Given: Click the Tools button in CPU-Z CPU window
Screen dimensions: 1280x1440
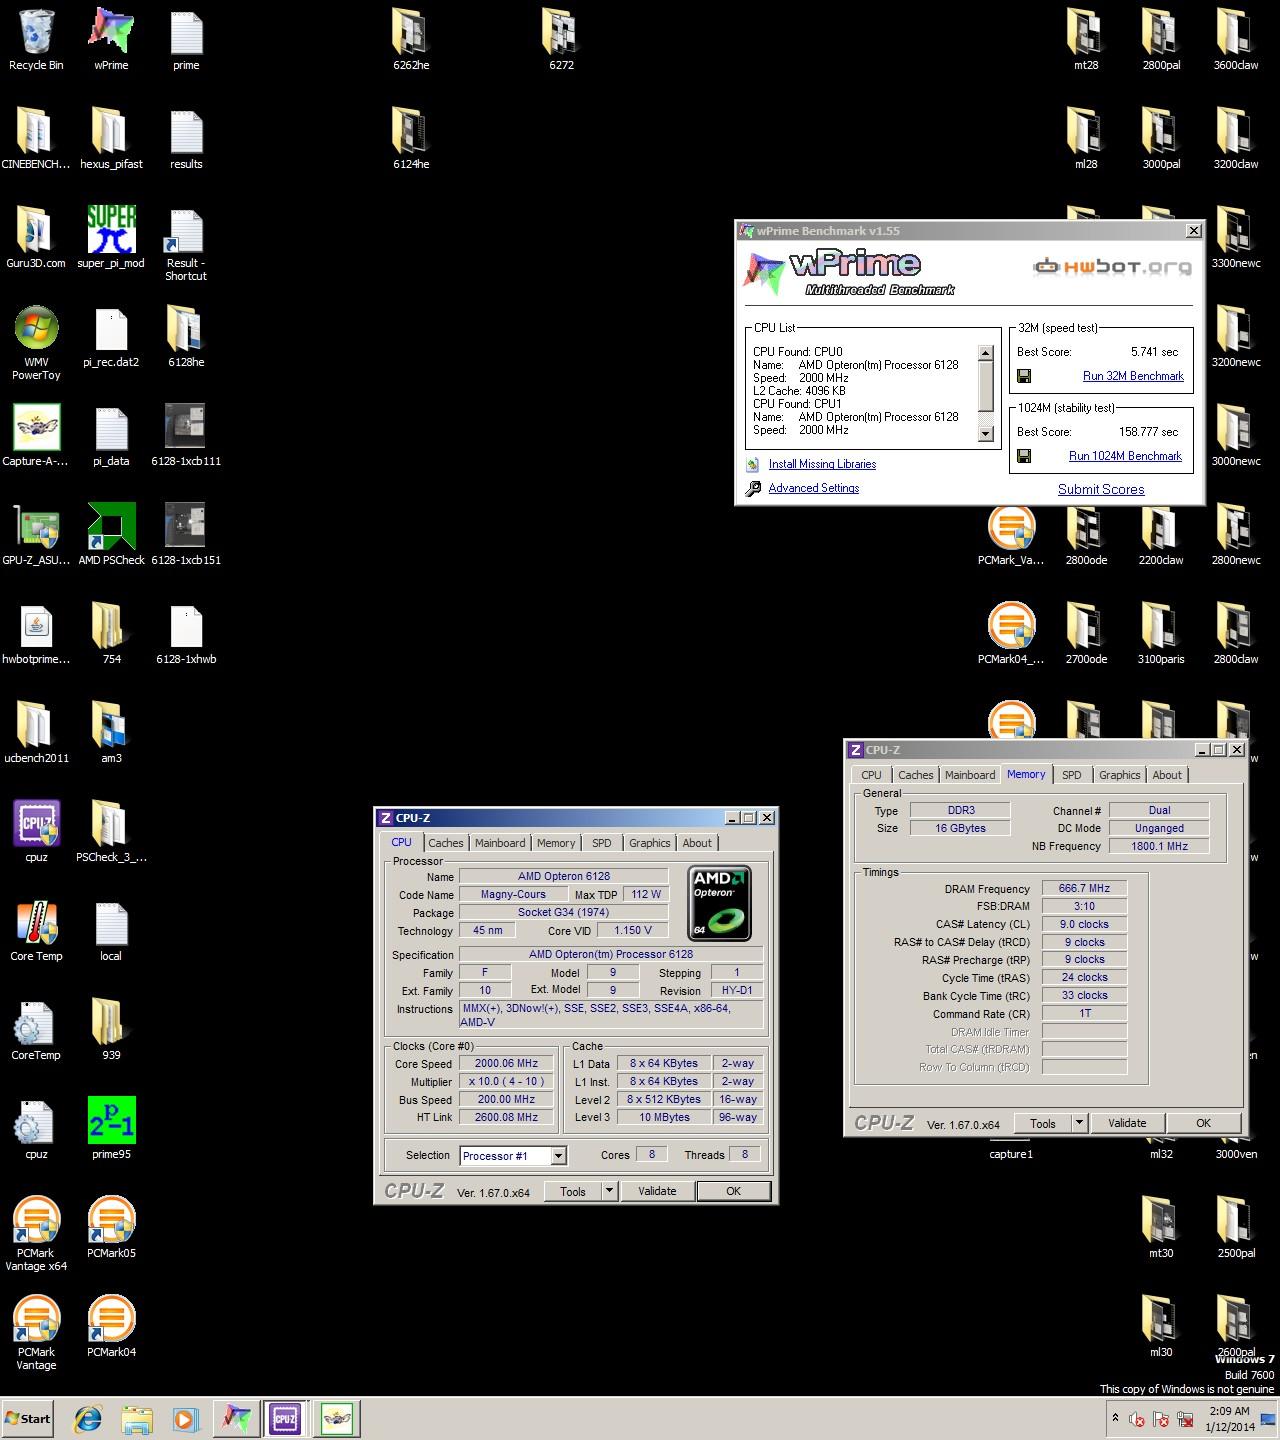Looking at the screenshot, I should [573, 1191].
